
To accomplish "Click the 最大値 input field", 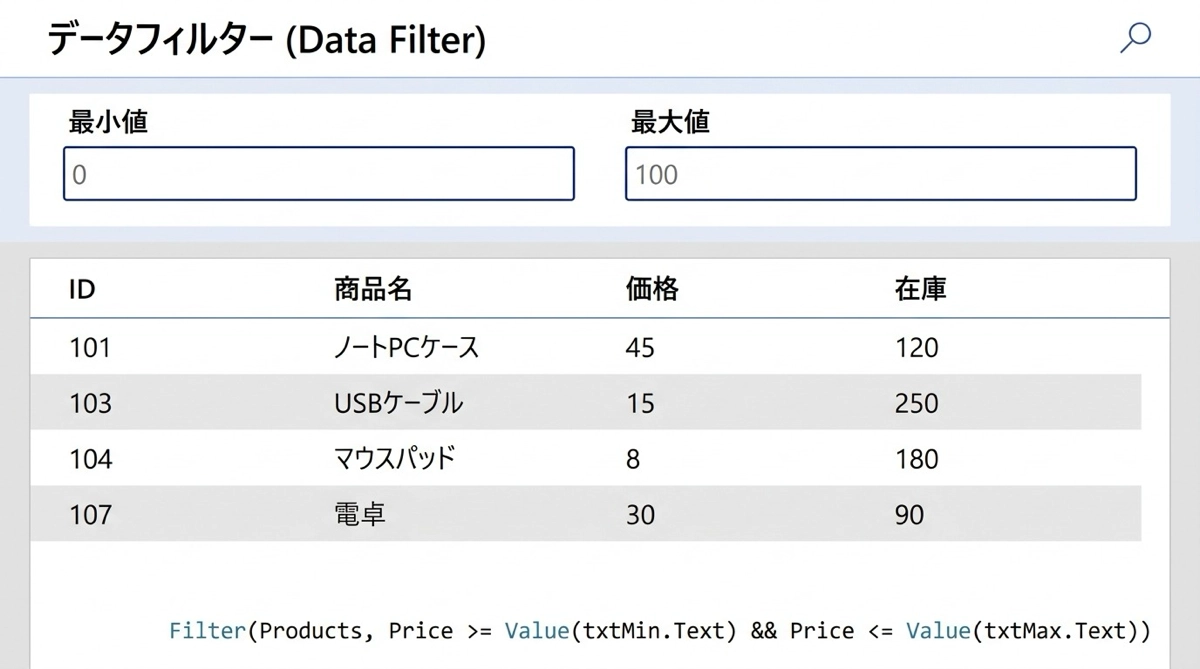I will pos(880,174).
